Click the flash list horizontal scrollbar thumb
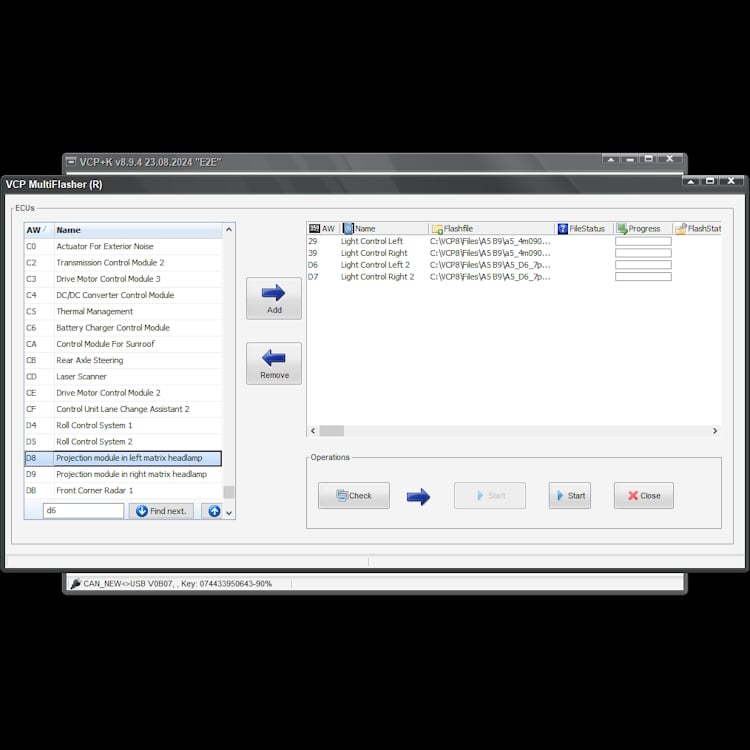This screenshot has height=750, width=750. coord(331,430)
